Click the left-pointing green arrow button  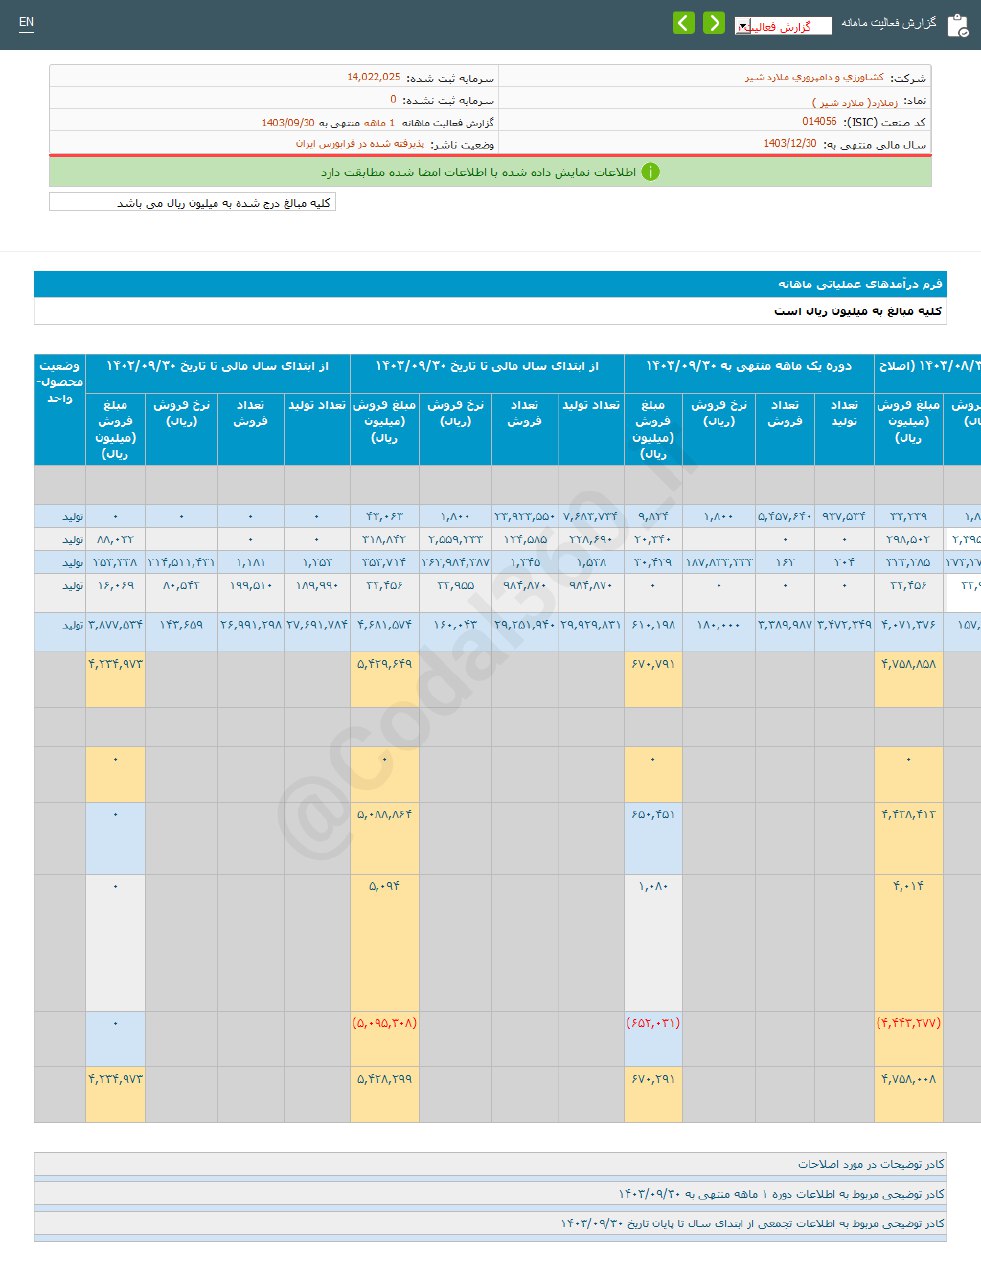tap(684, 23)
